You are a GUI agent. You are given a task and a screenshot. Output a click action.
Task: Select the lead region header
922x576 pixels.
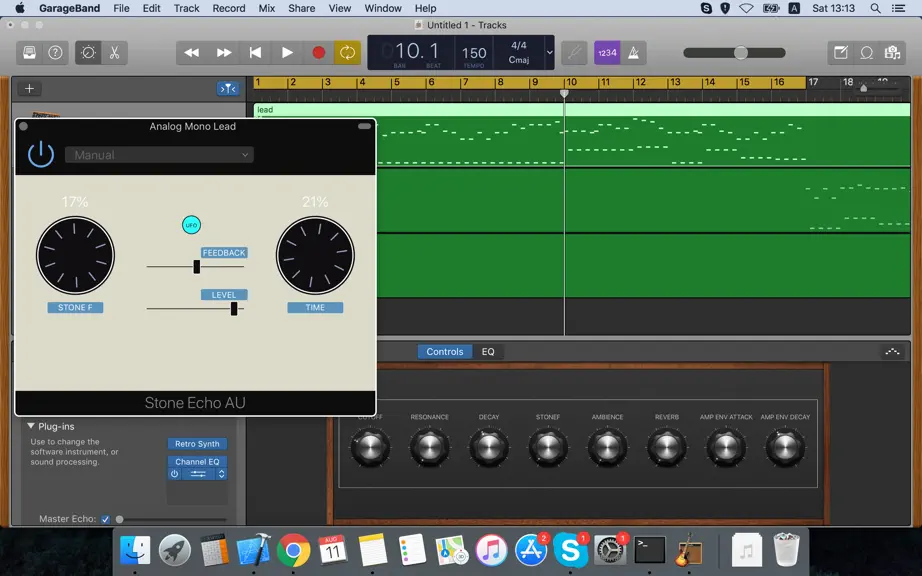[x=582, y=110]
